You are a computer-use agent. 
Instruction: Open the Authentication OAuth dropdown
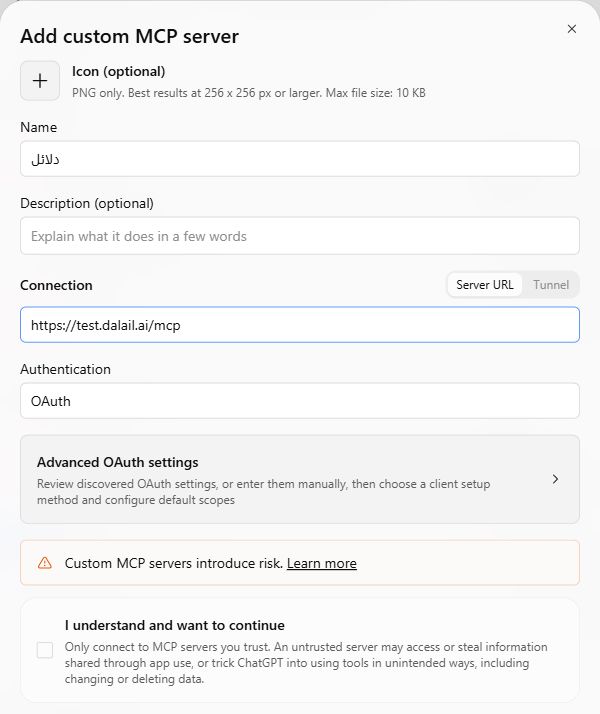point(300,401)
